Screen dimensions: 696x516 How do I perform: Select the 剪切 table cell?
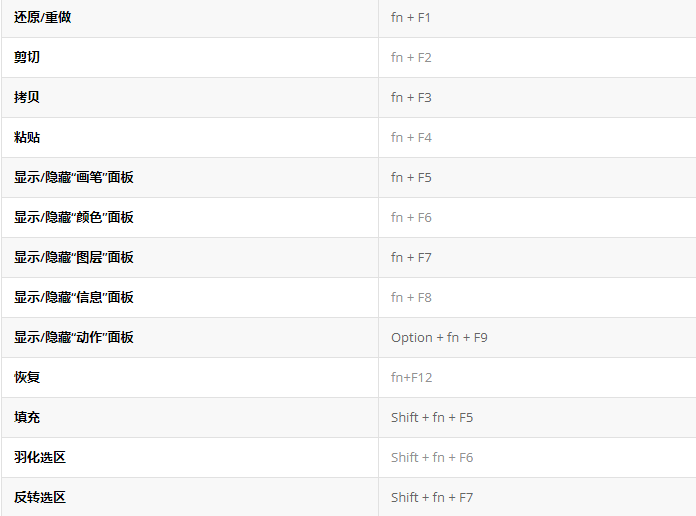pyautogui.click(x=27, y=58)
